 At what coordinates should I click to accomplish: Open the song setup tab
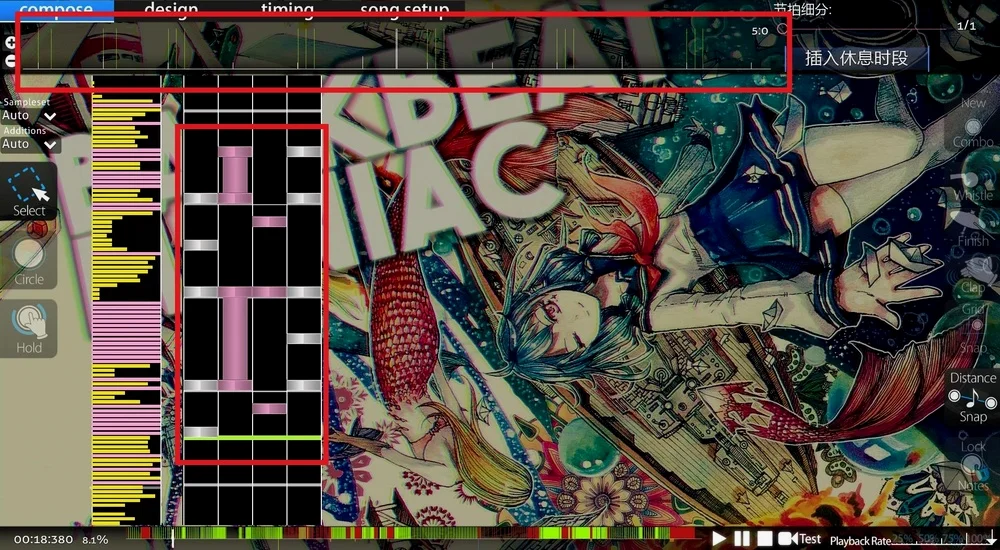[404, 10]
